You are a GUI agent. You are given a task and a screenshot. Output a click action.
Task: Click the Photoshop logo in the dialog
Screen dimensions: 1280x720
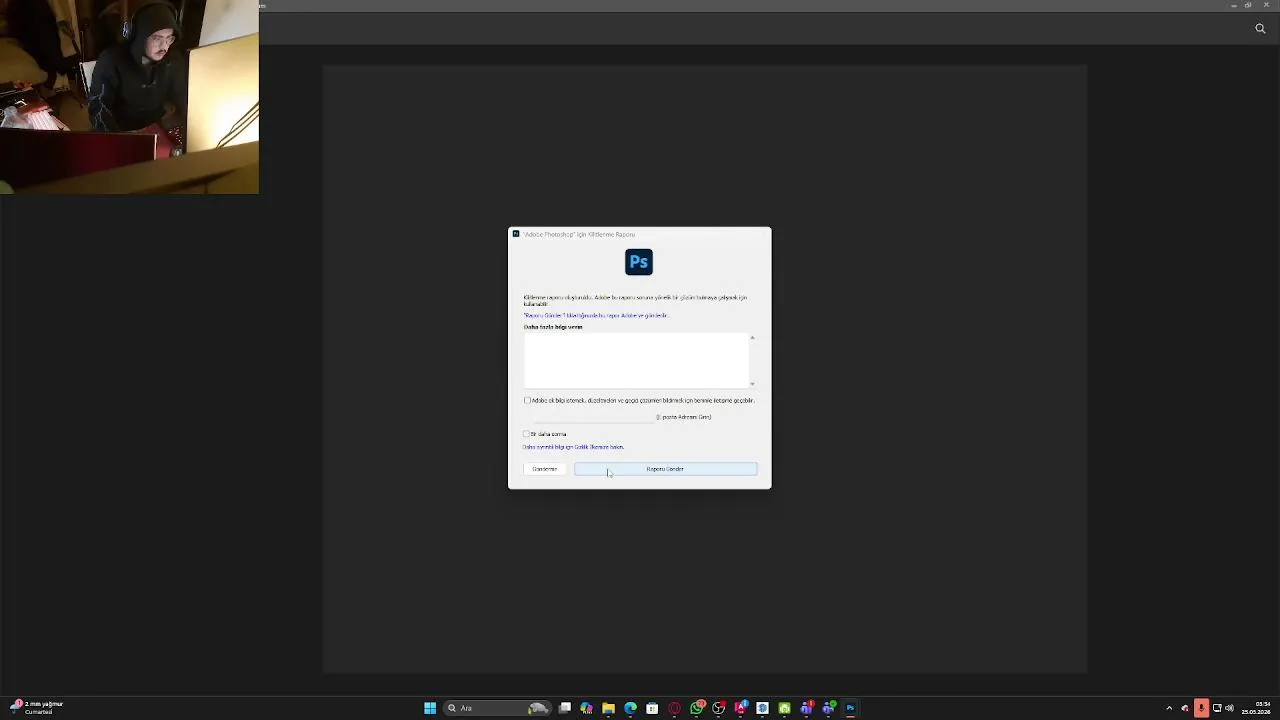point(639,262)
